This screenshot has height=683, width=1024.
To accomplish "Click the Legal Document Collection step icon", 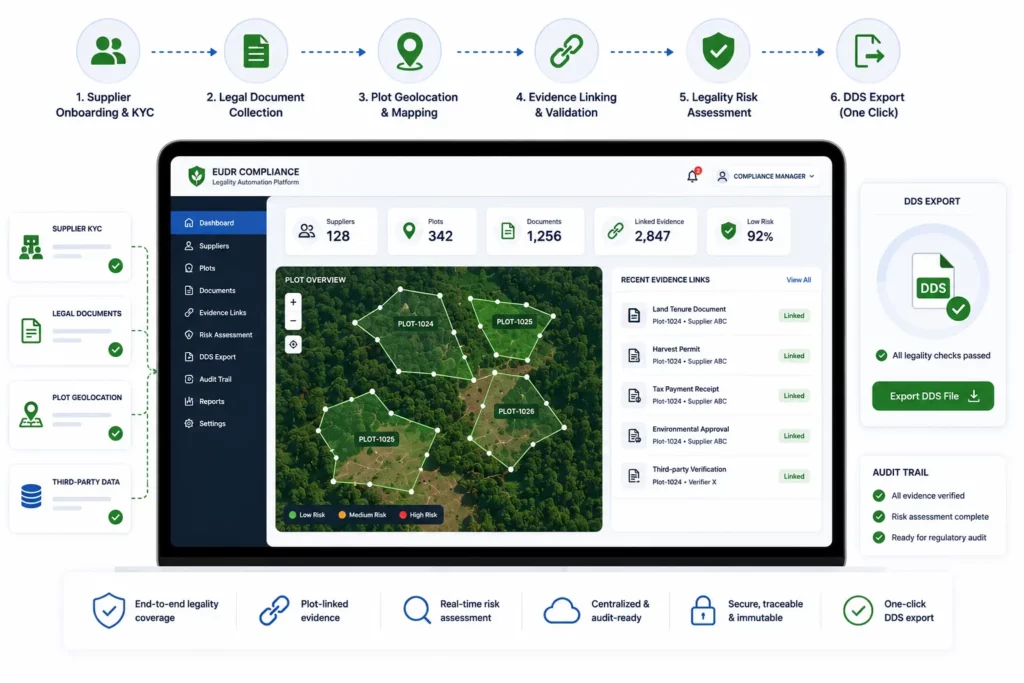I will click(x=256, y=51).
